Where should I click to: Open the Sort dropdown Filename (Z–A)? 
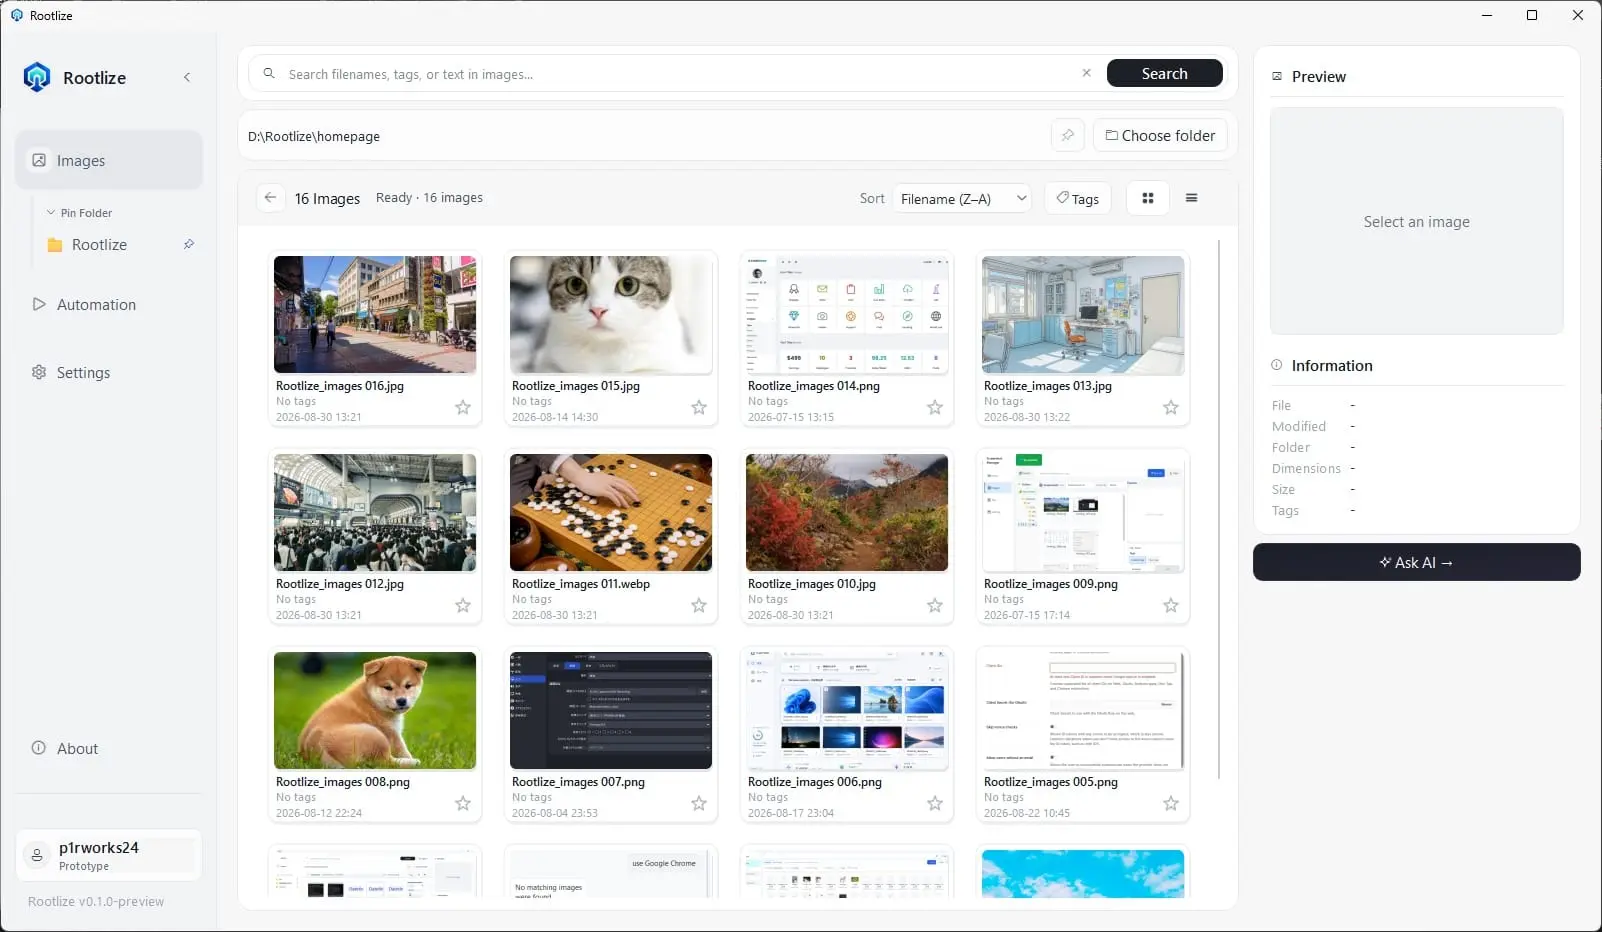pos(962,198)
